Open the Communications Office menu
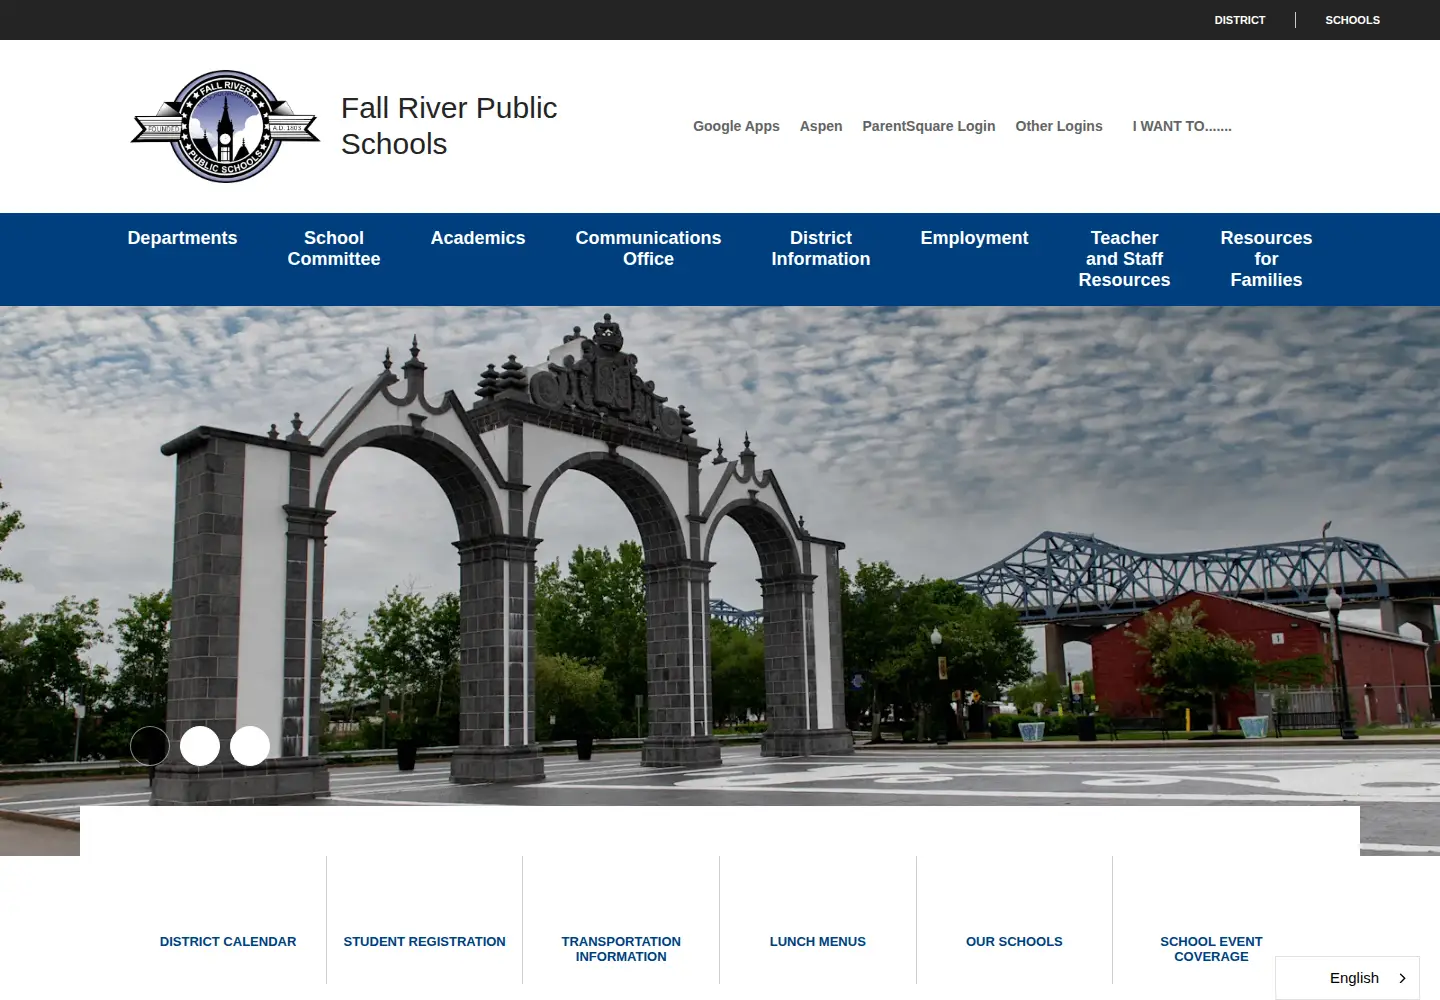This screenshot has height=1000, width=1440. pyautogui.click(x=648, y=249)
